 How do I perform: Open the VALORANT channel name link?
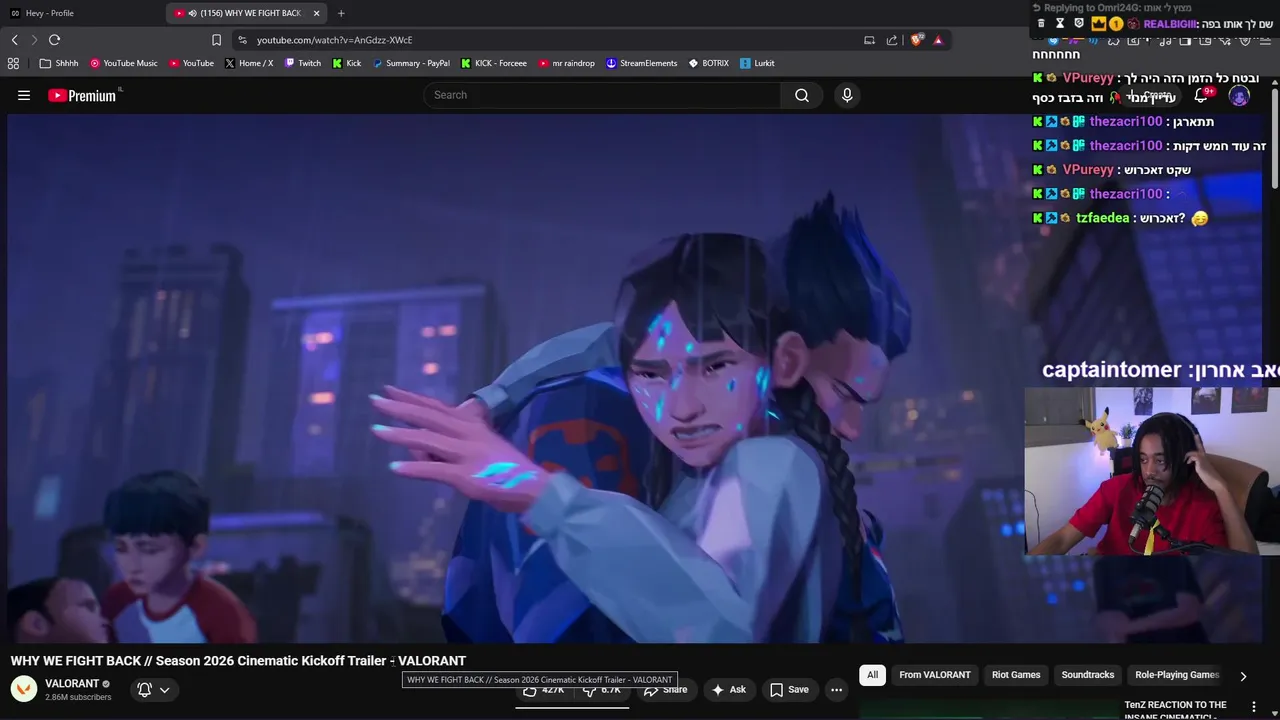tap(72, 684)
